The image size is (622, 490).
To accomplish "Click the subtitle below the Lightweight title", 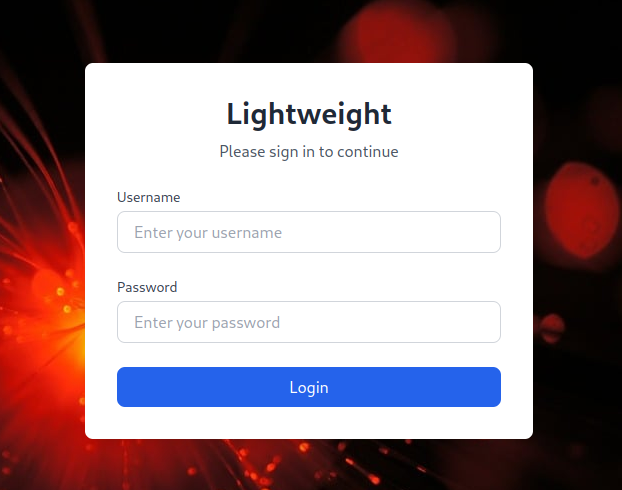I will pyautogui.click(x=308, y=152).
